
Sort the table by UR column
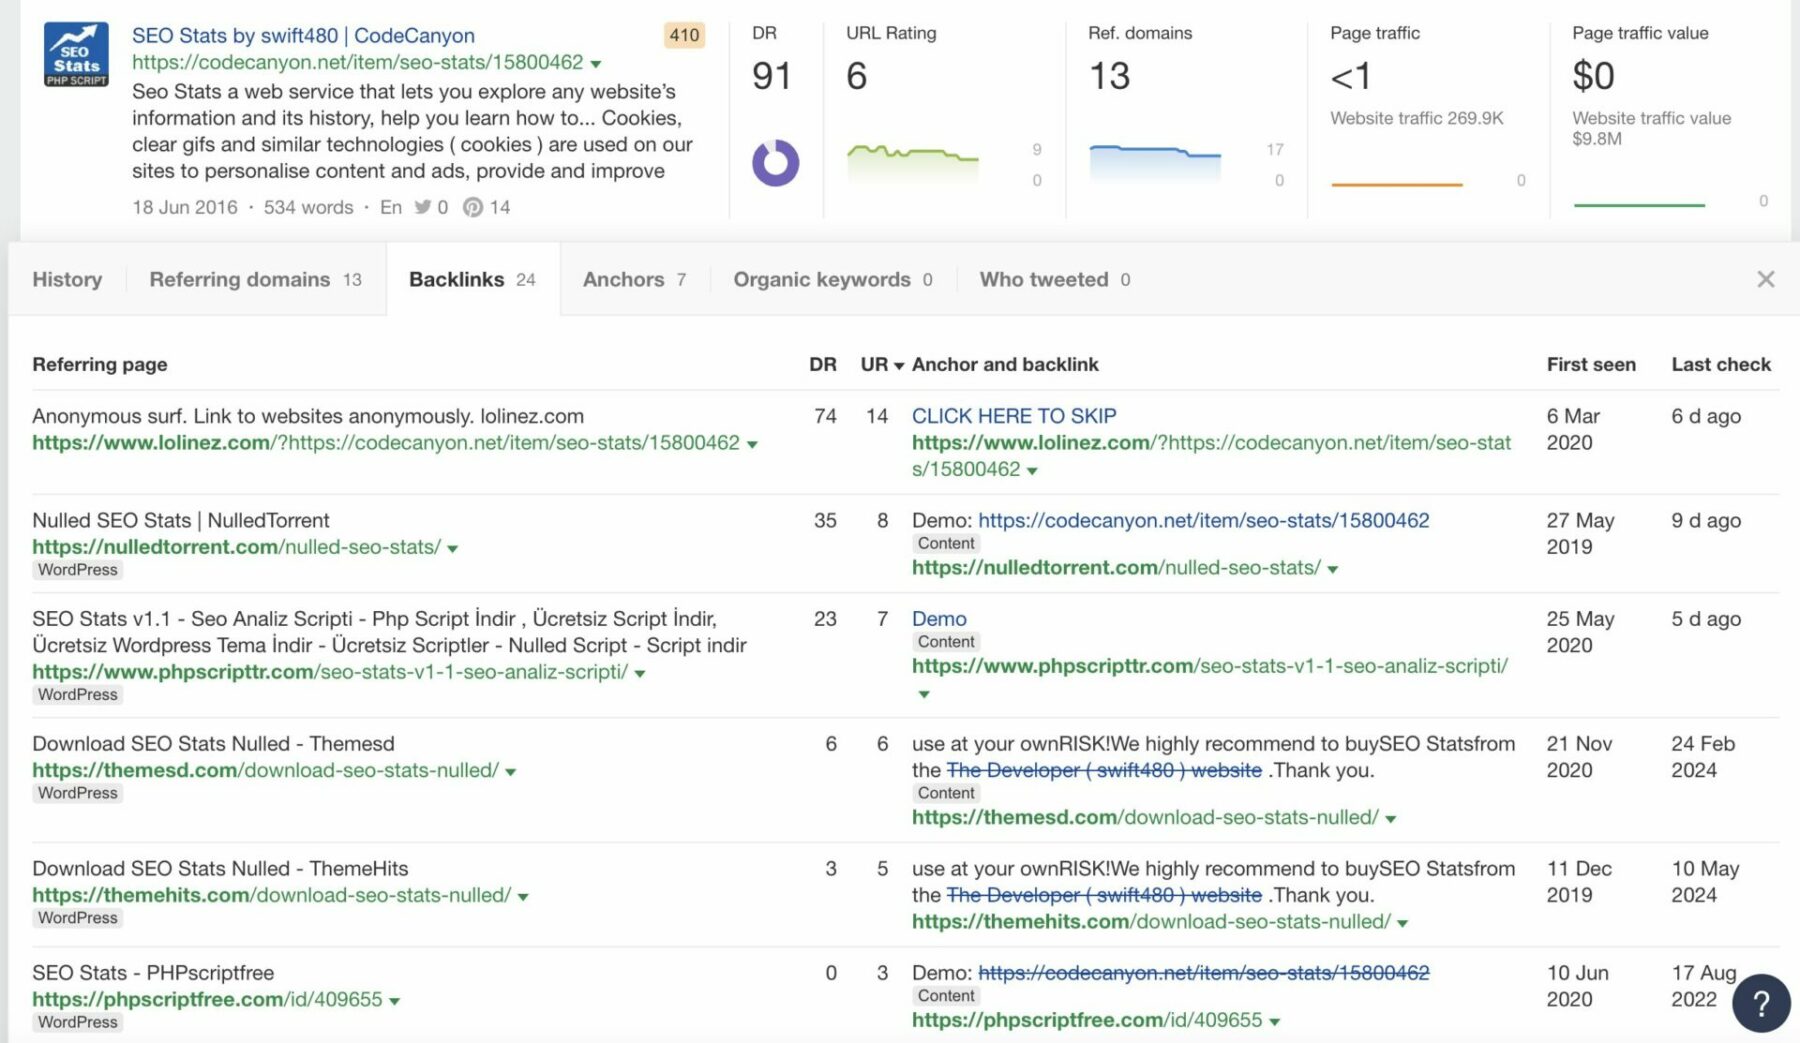pos(881,365)
